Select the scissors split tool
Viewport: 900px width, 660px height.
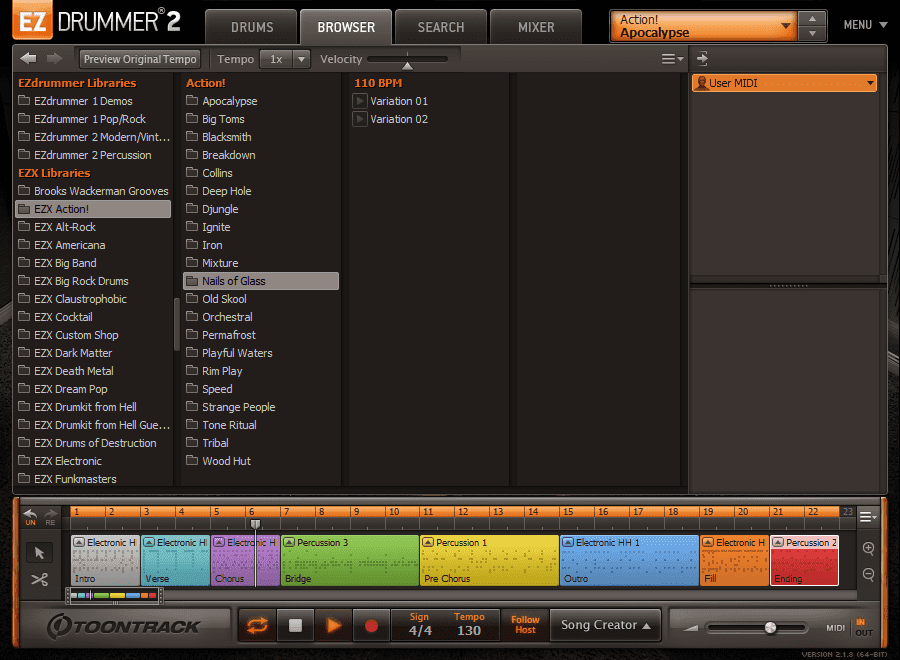(x=39, y=579)
